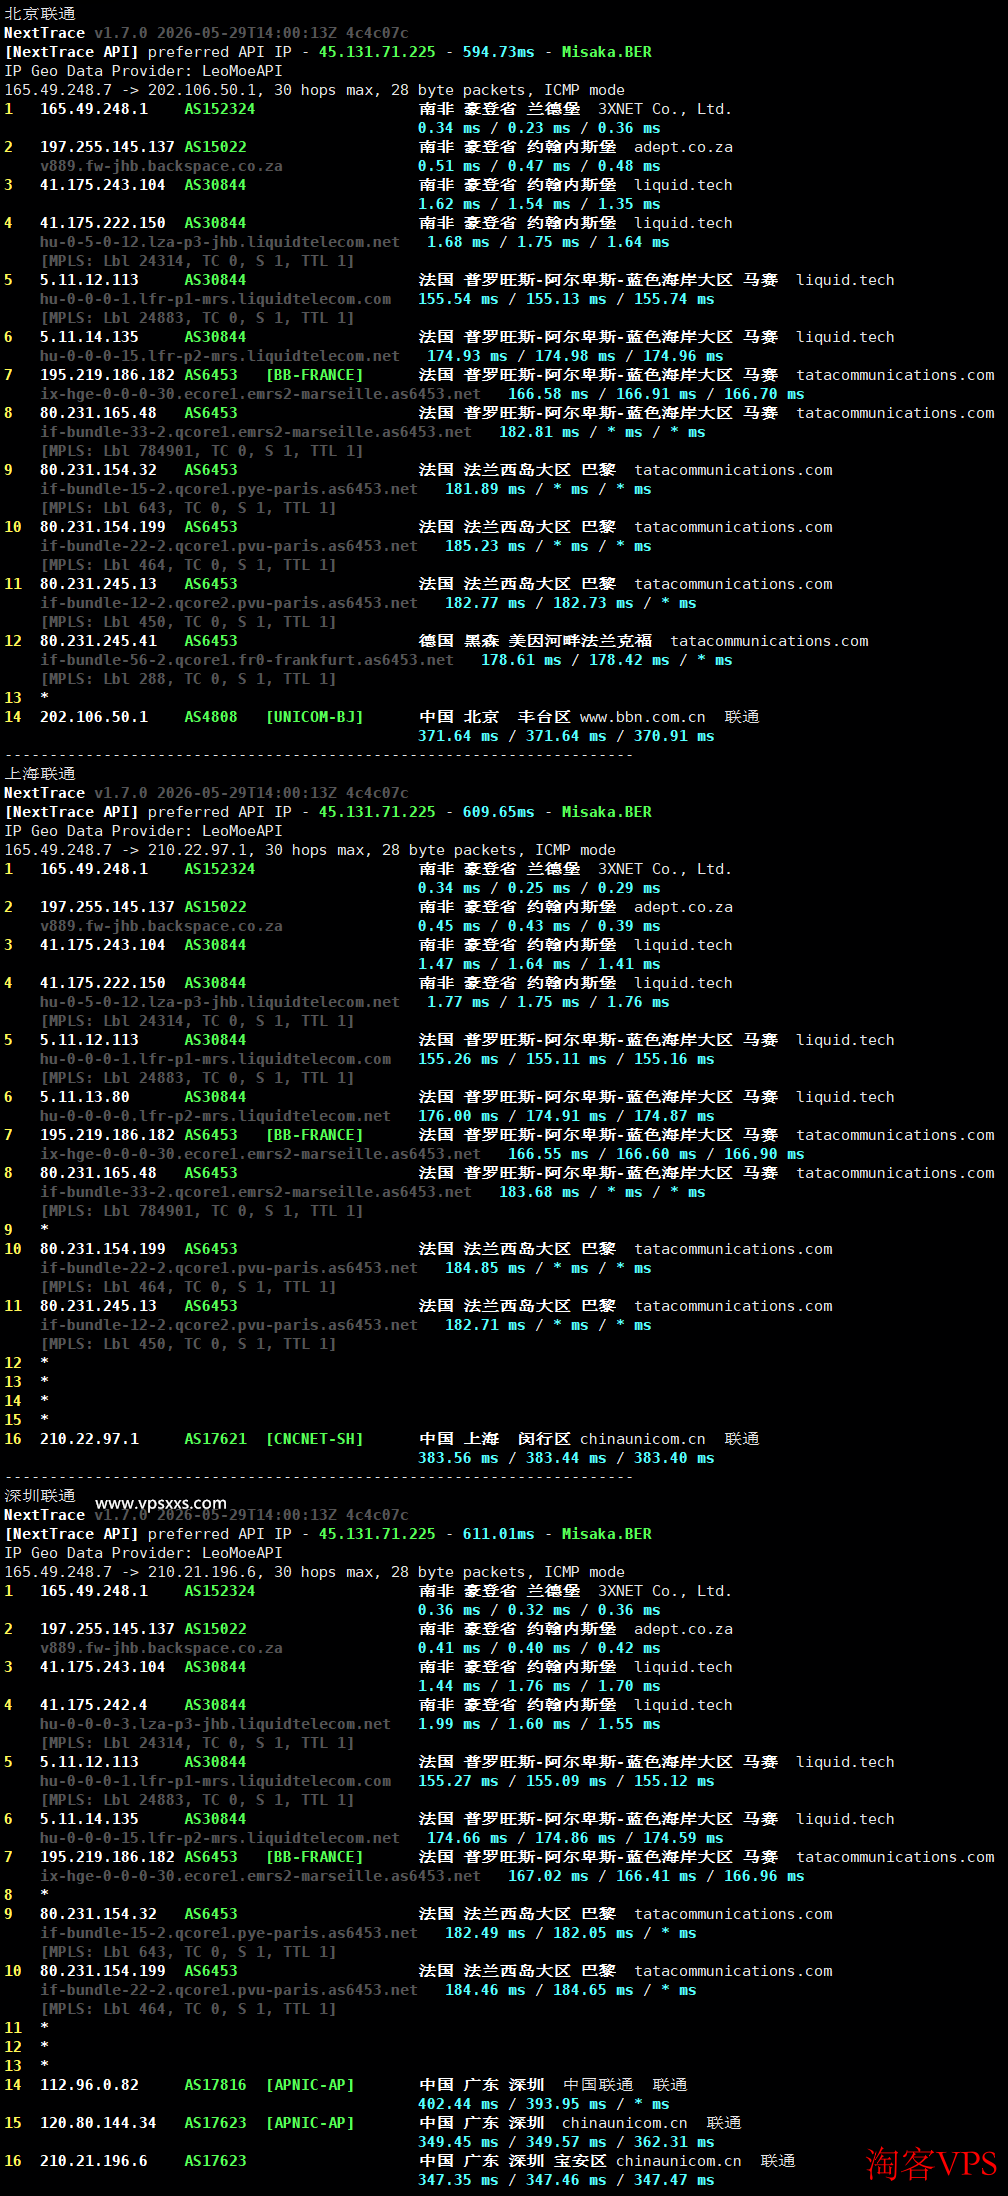Click latency '155.54 ms' in Beijing trace

(x=458, y=299)
